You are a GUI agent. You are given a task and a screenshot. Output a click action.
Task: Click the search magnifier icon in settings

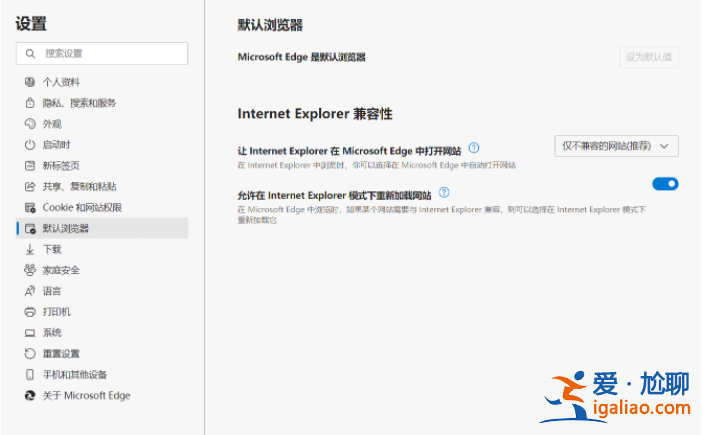pyautogui.click(x=30, y=54)
